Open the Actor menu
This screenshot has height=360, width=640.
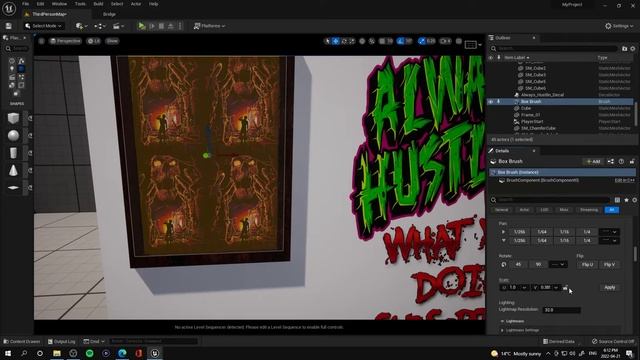point(136,4)
